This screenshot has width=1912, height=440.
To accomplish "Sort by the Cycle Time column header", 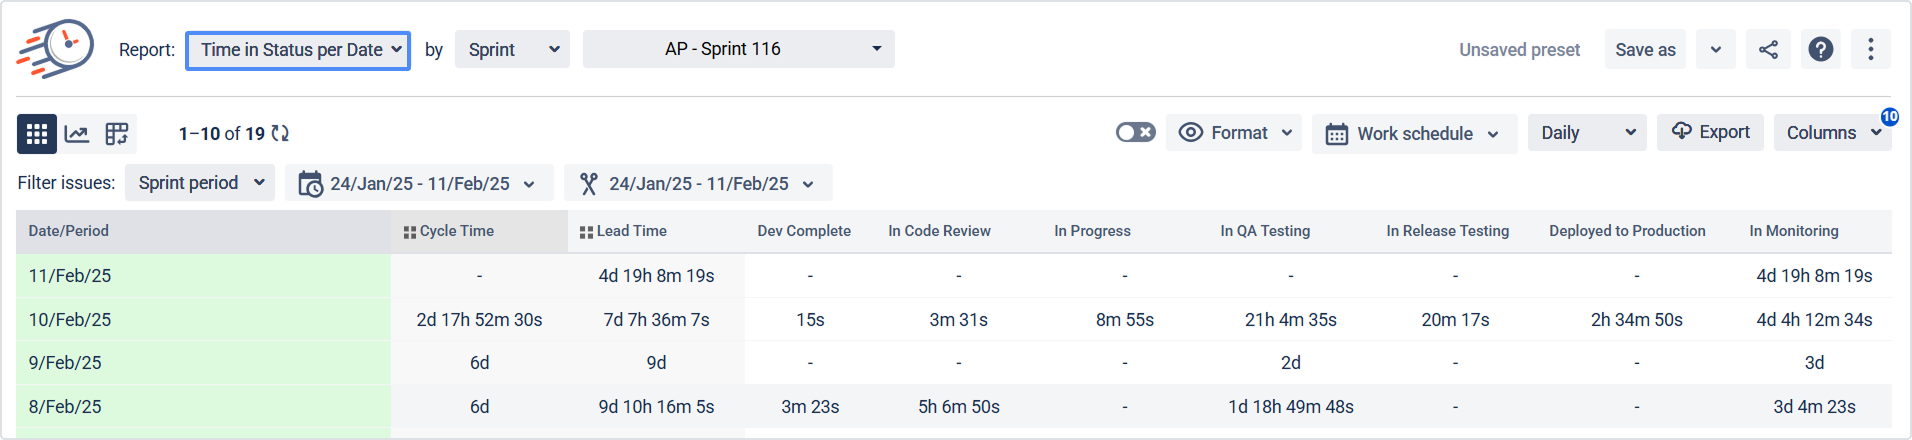I will (456, 231).
